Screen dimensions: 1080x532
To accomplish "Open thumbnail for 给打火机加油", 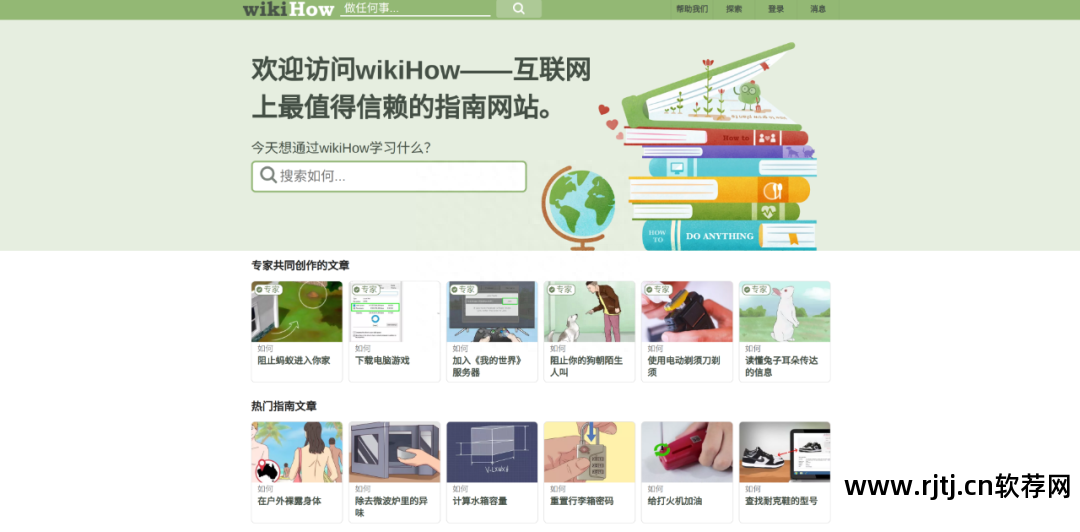I will (687, 452).
